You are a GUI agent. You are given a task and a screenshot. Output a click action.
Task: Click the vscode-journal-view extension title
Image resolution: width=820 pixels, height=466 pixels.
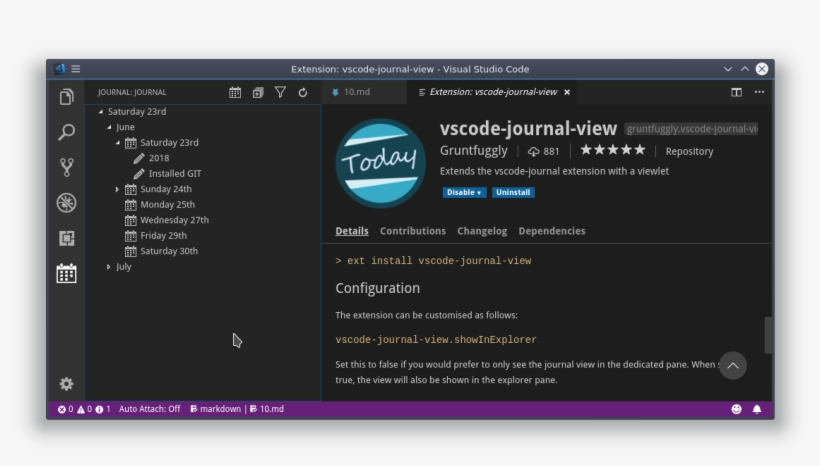point(528,128)
